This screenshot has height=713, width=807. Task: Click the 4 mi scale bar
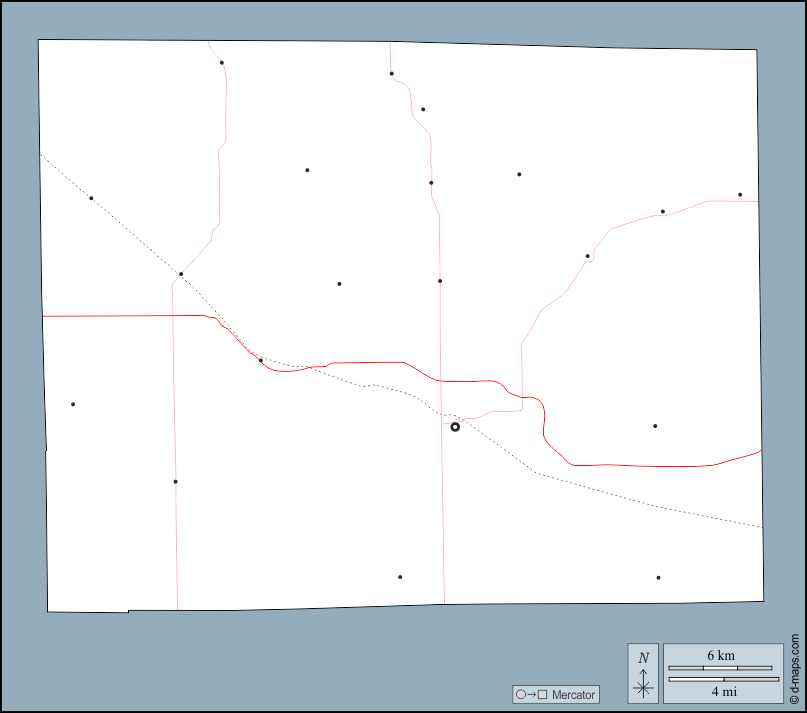[x=723, y=680]
